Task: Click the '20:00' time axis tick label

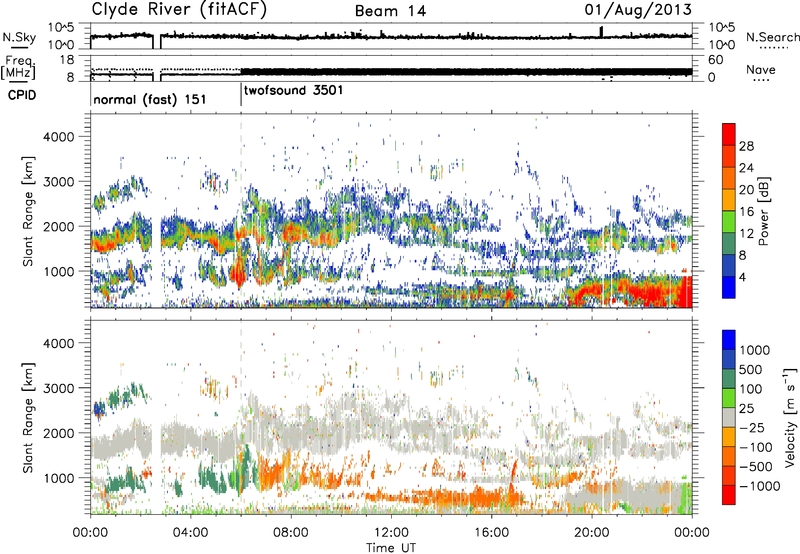Action: click(x=591, y=533)
